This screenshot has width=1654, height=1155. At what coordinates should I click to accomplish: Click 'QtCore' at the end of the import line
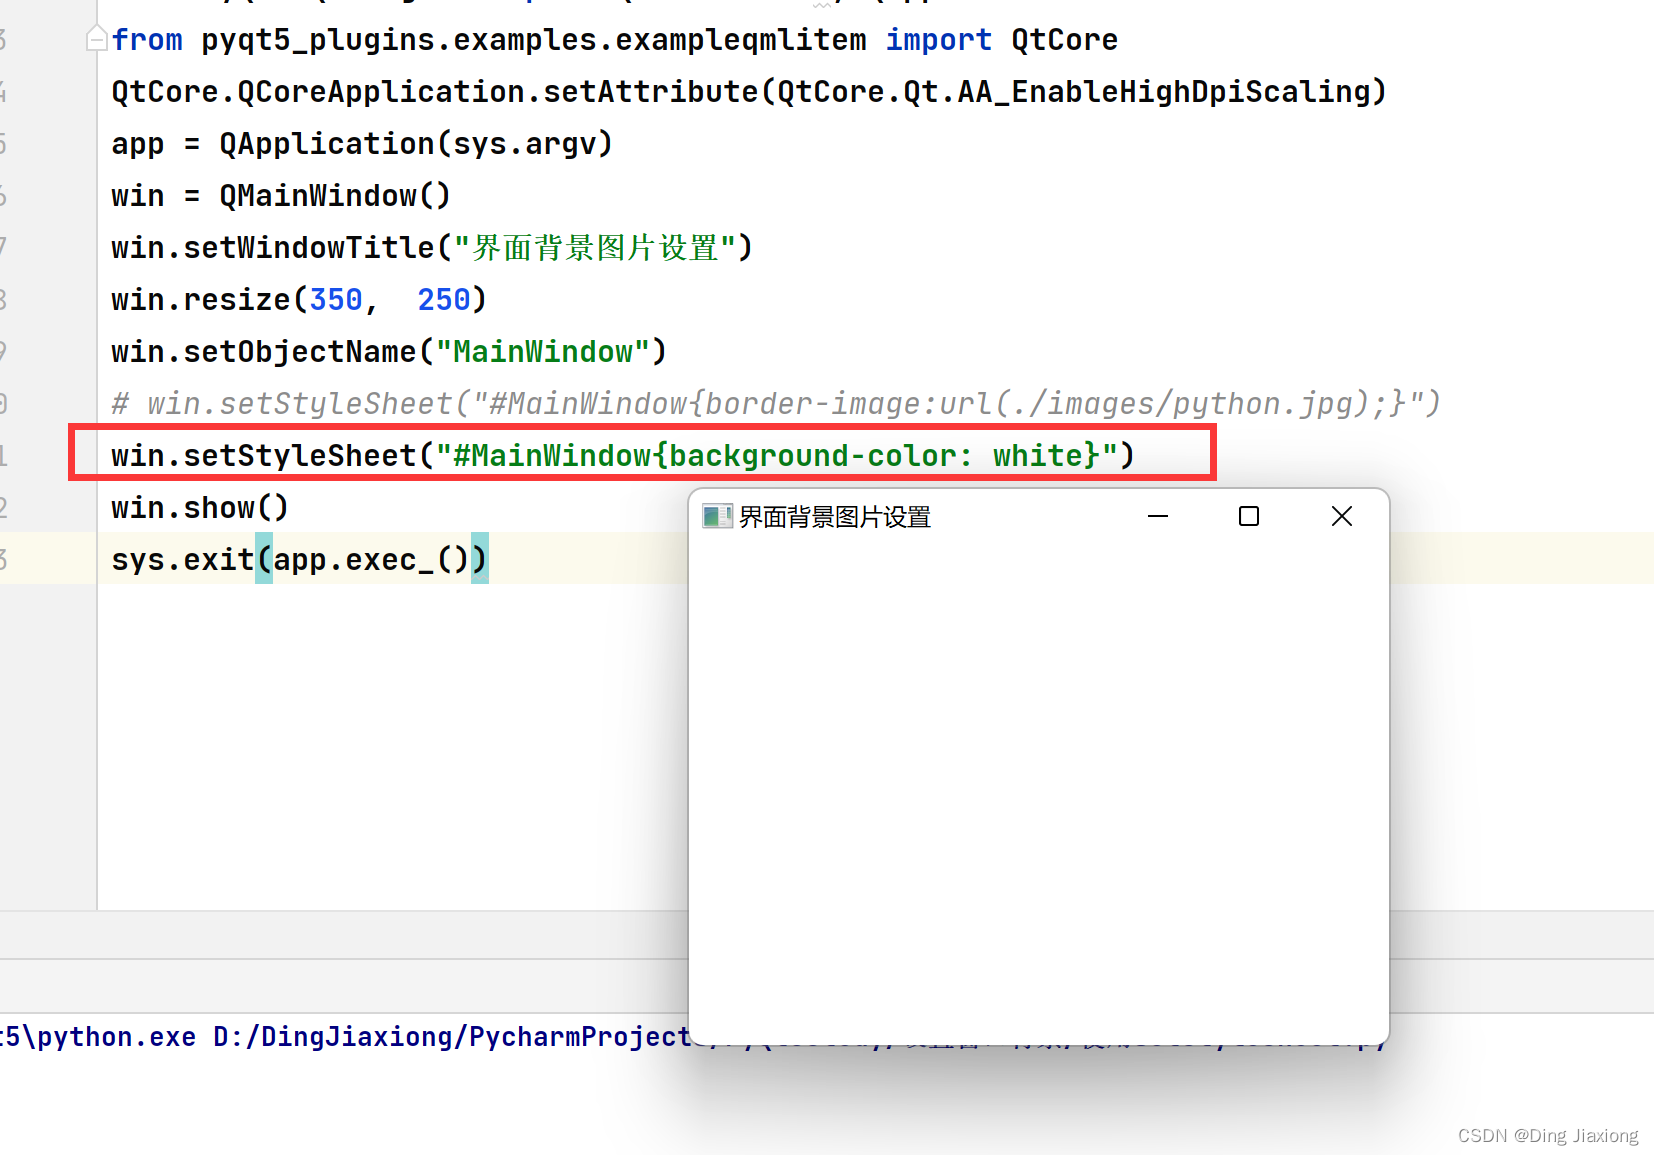pyautogui.click(x=1064, y=40)
